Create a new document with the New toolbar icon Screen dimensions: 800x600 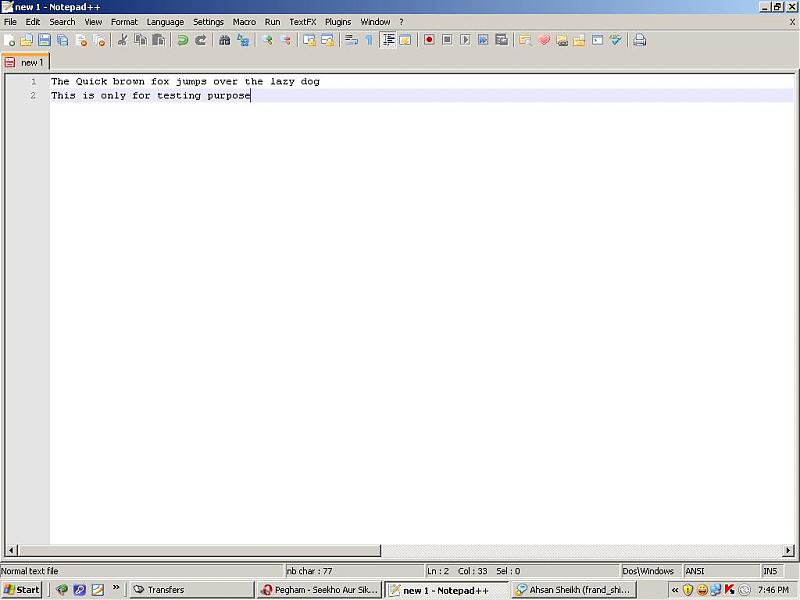(x=9, y=40)
